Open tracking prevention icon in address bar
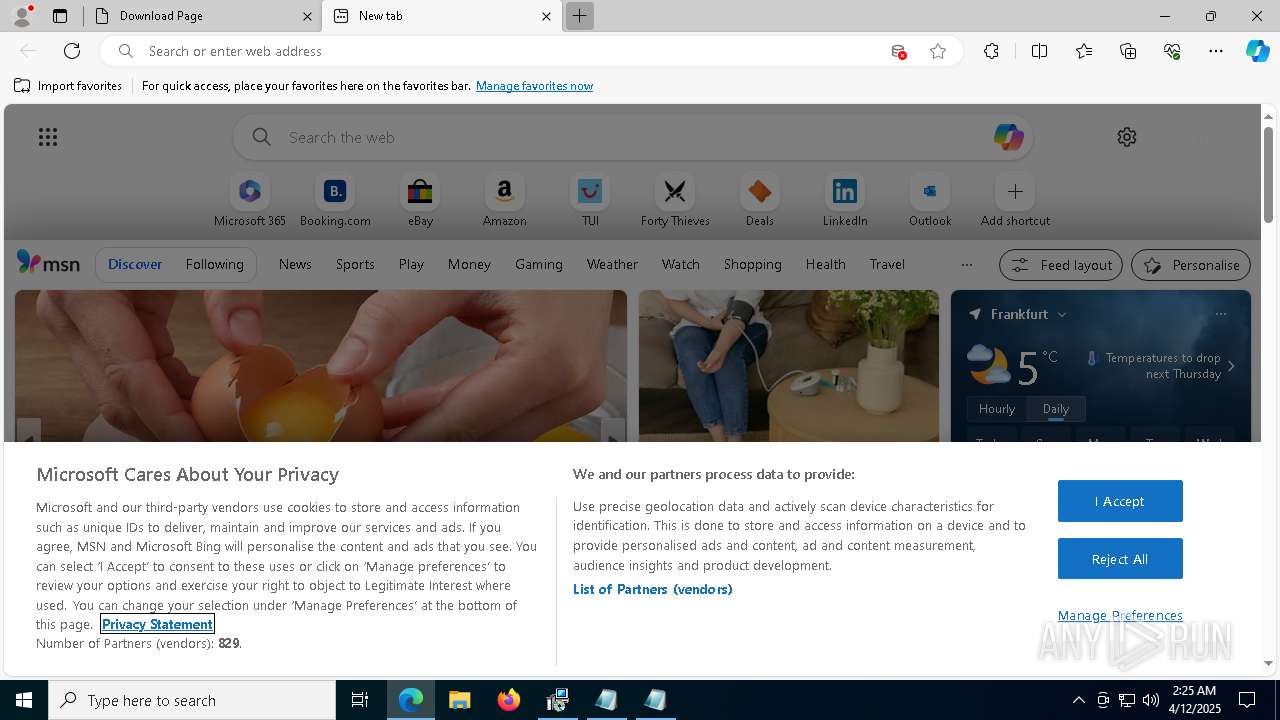Image resolution: width=1280 pixels, height=720 pixels. pos(898,52)
